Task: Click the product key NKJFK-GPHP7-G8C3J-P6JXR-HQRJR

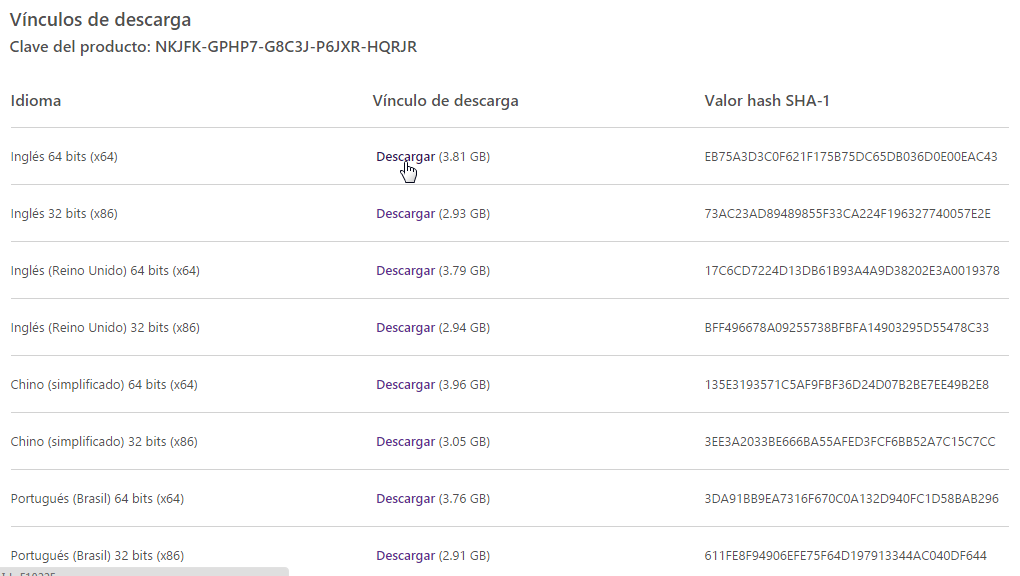Action: pos(285,47)
